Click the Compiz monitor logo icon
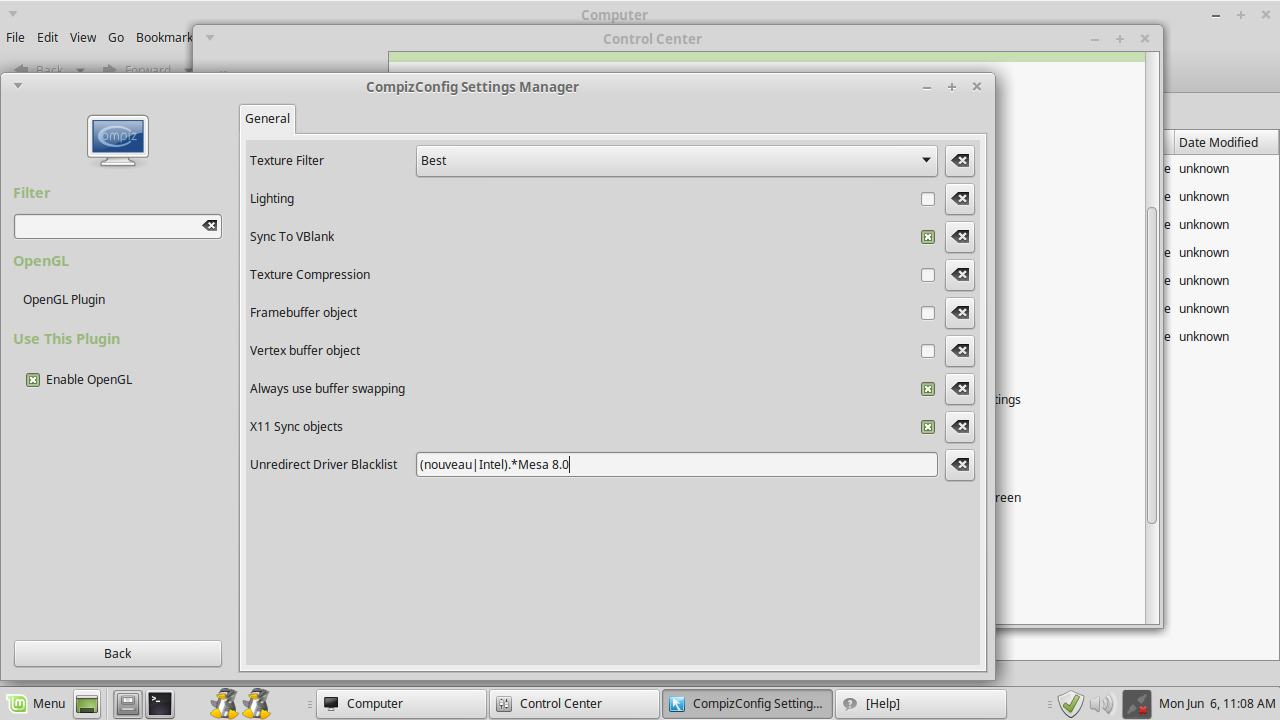 pos(118,141)
